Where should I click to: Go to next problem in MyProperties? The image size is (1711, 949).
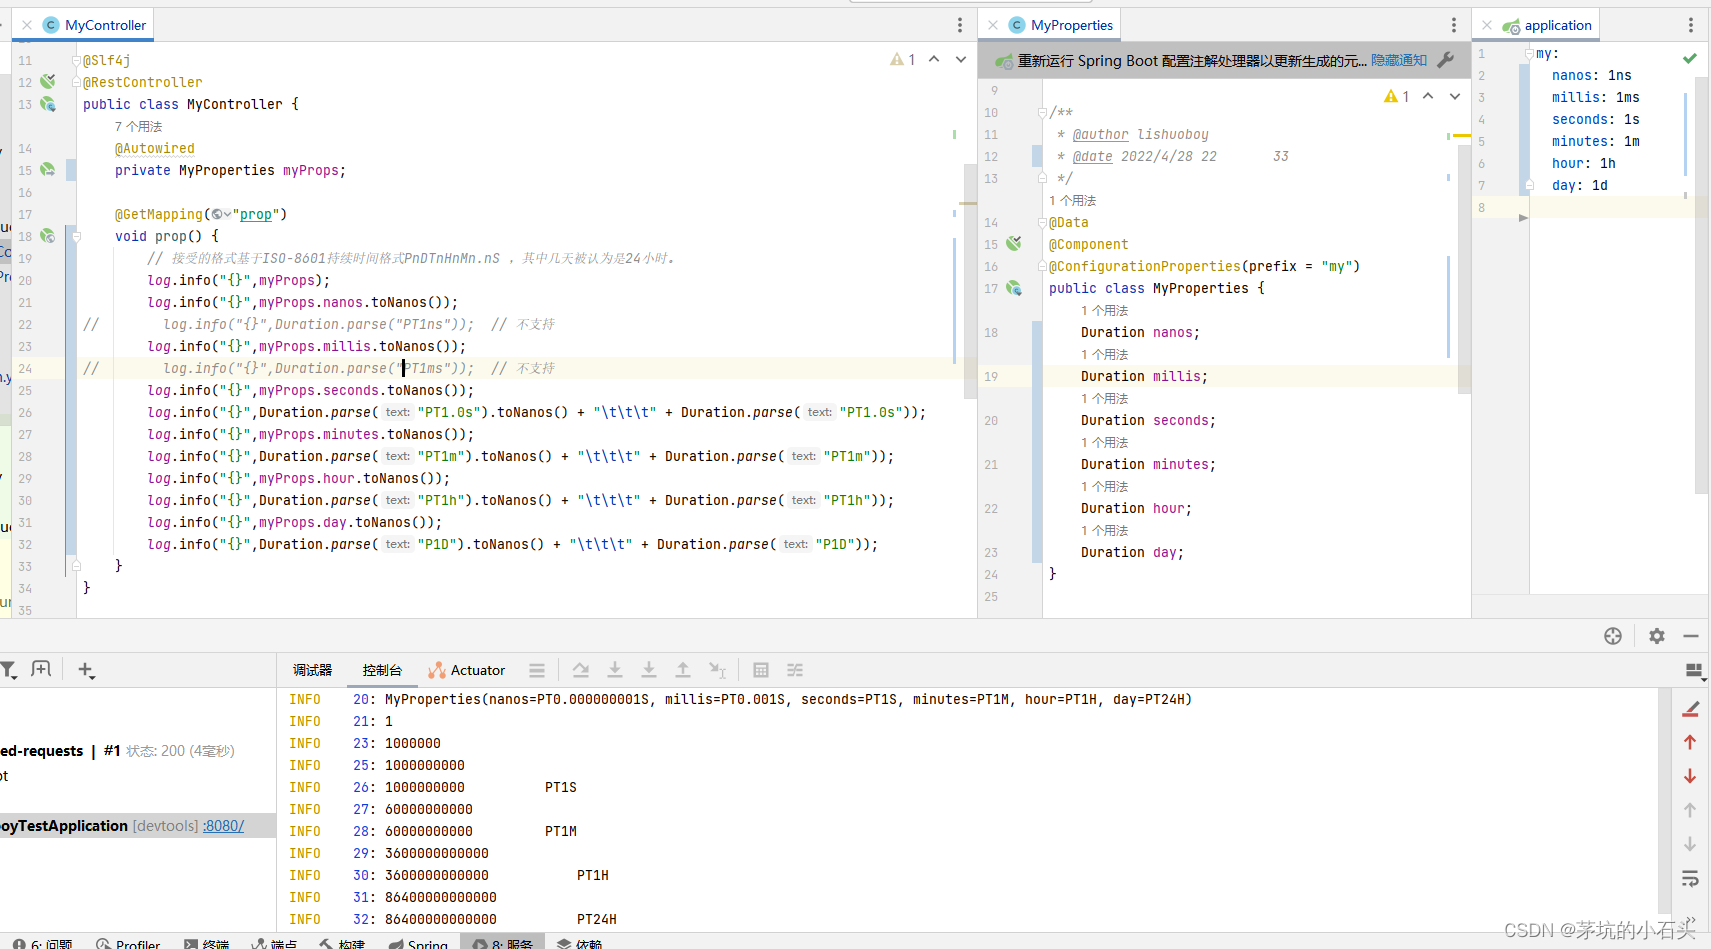click(1455, 96)
